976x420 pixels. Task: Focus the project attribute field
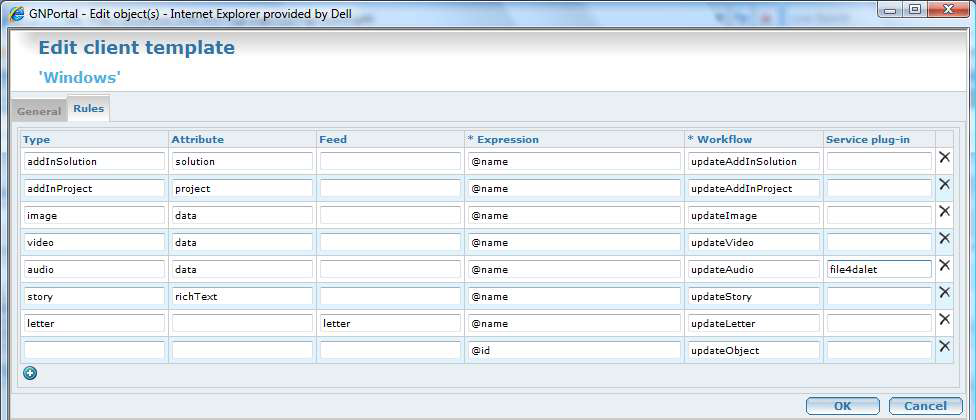(x=242, y=189)
